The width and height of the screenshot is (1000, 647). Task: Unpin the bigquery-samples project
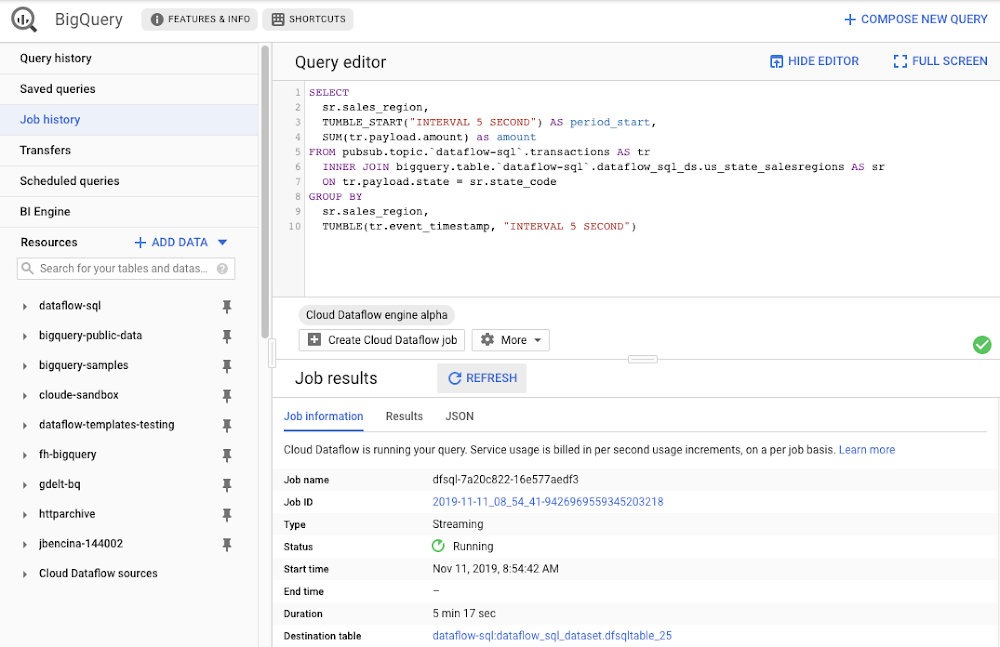coord(226,366)
